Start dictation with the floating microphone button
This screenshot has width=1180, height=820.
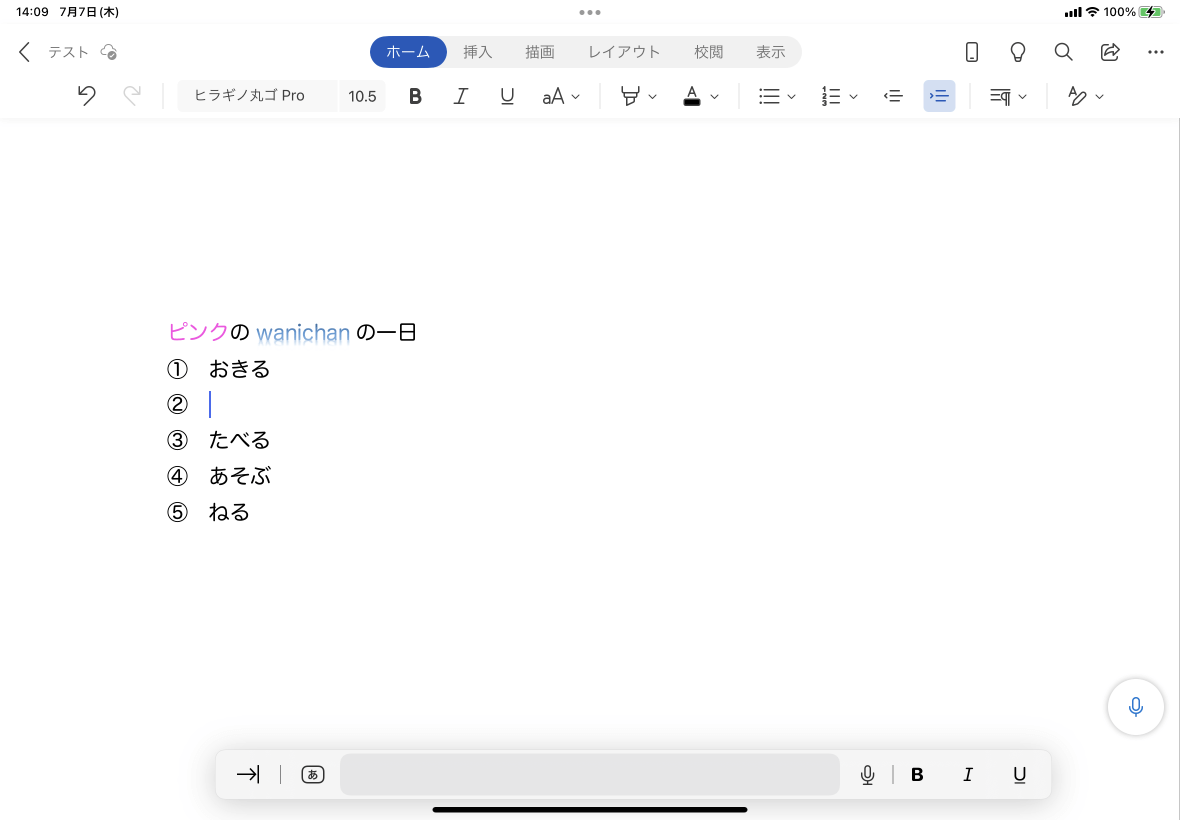click(1136, 706)
